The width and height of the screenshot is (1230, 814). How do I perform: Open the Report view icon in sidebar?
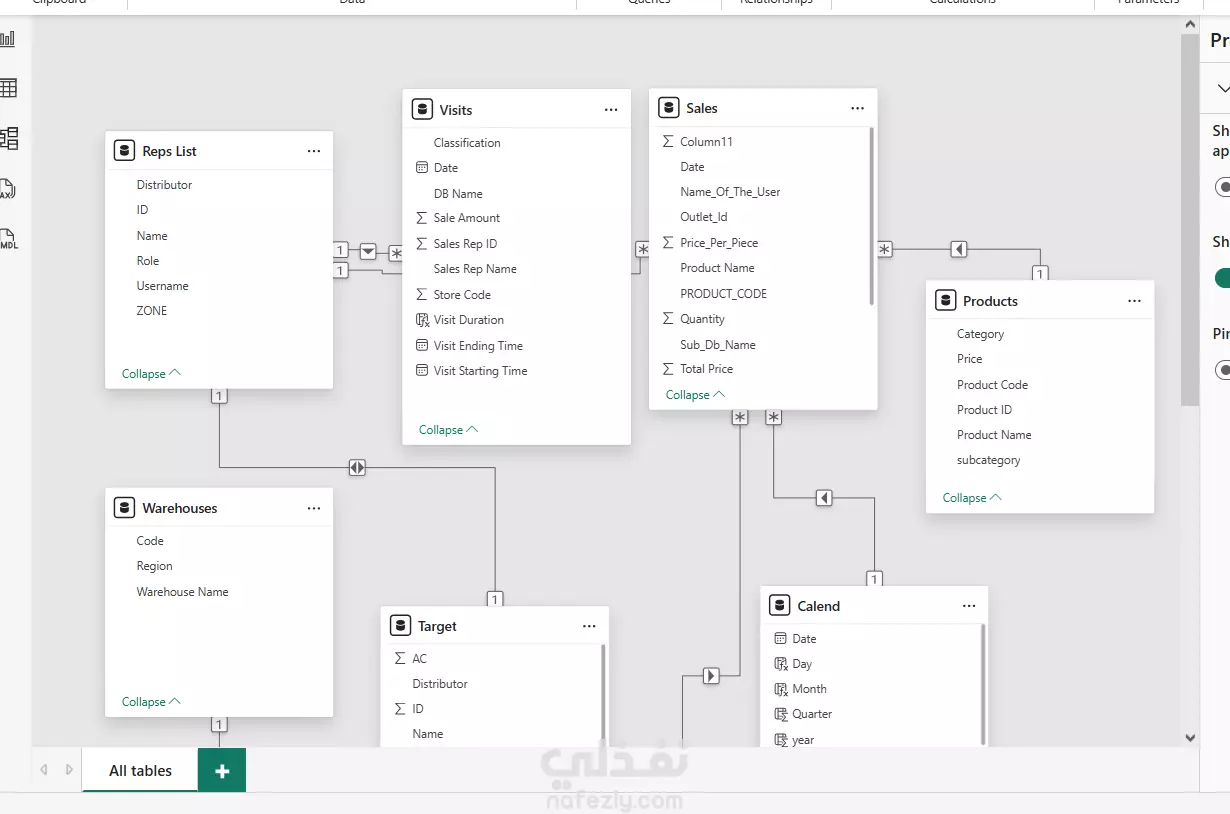[x=8, y=39]
